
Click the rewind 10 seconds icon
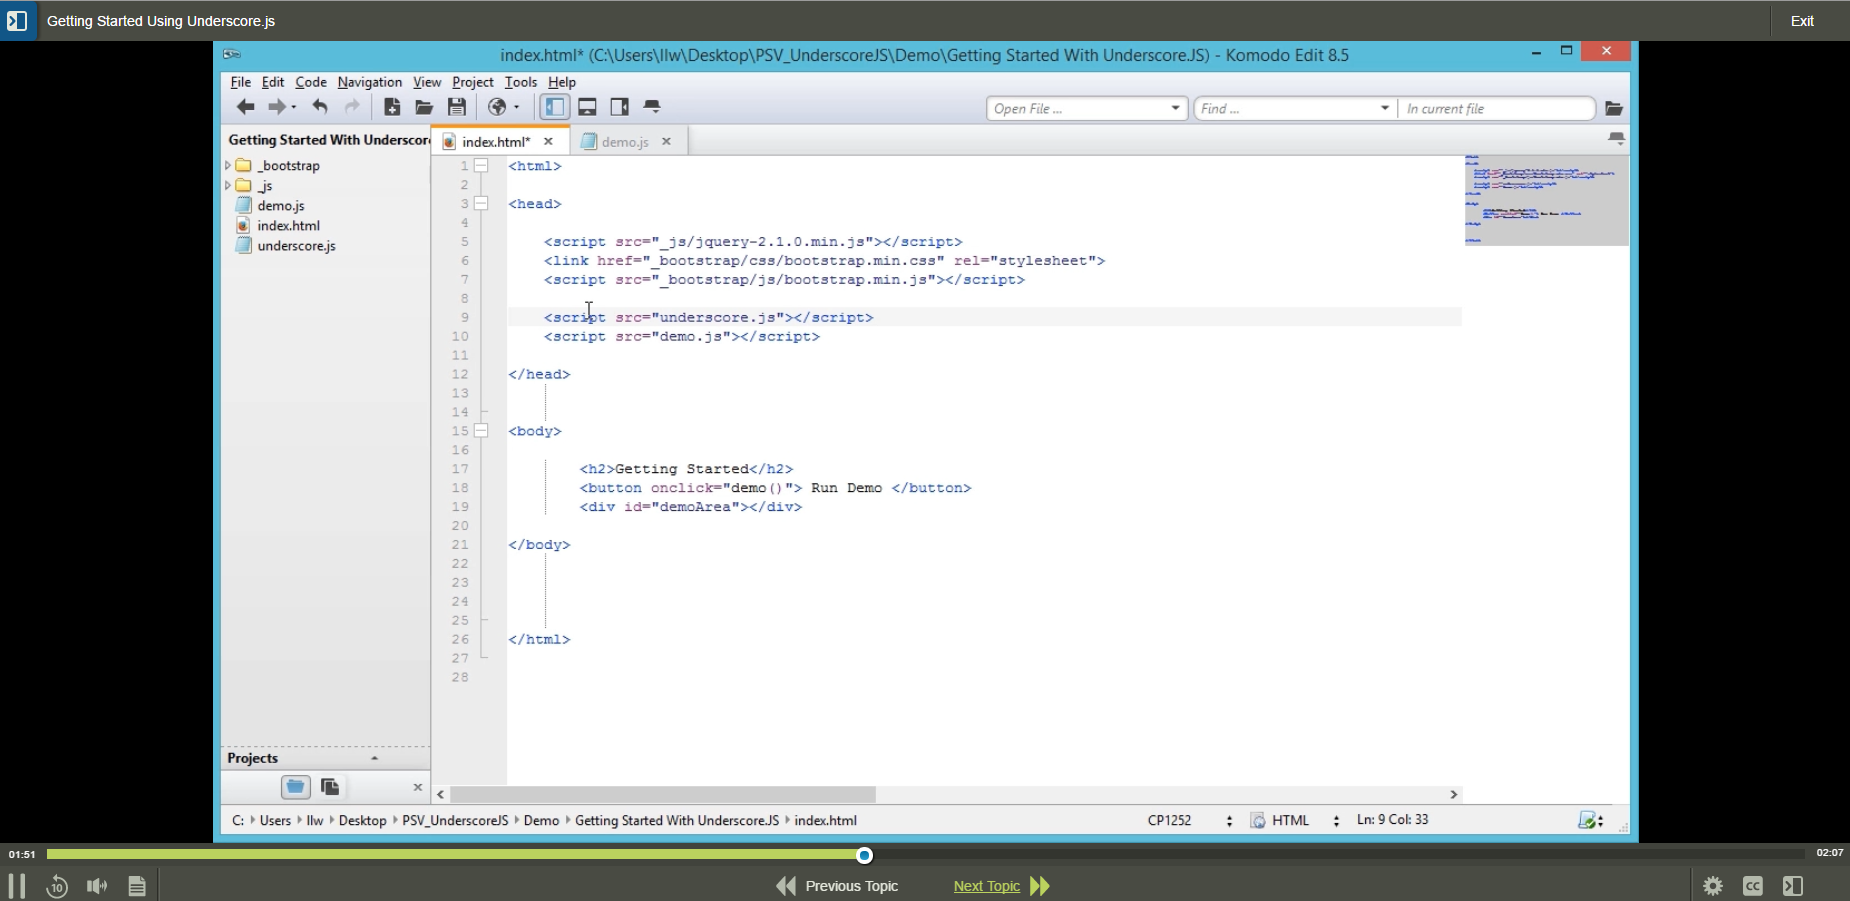click(x=57, y=886)
